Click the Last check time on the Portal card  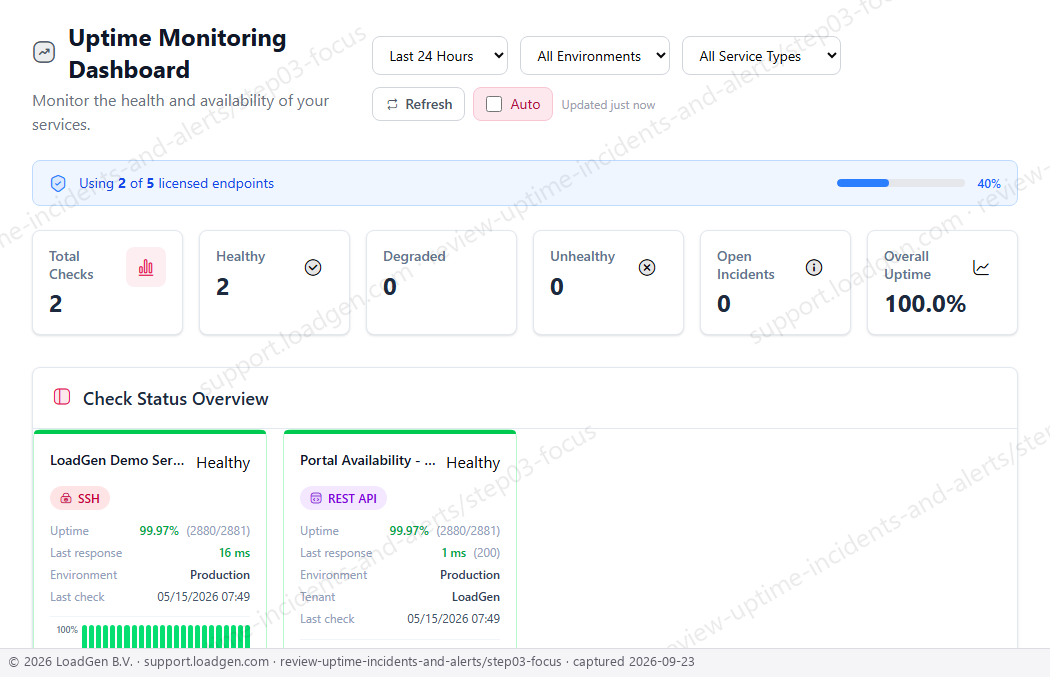click(453, 619)
